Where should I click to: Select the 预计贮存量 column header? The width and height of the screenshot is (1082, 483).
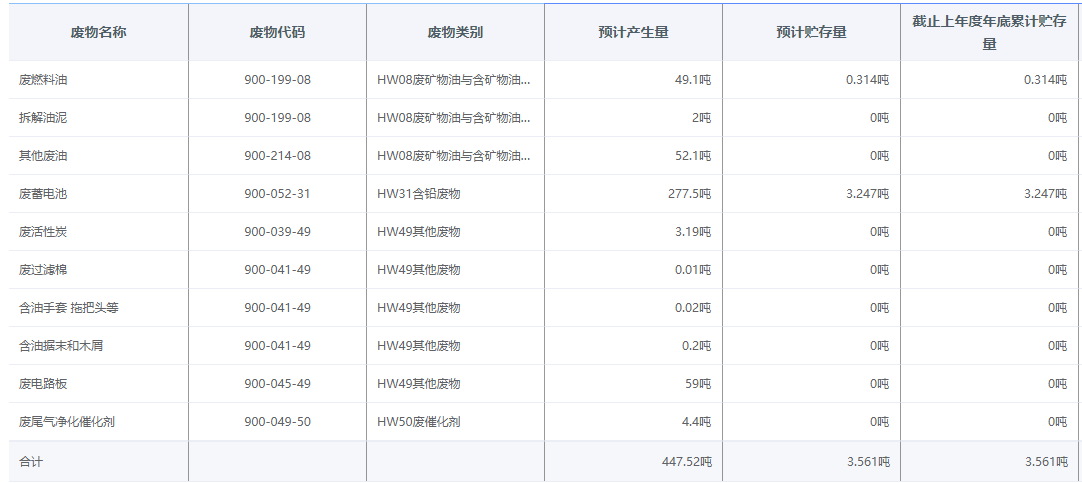coord(811,32)
